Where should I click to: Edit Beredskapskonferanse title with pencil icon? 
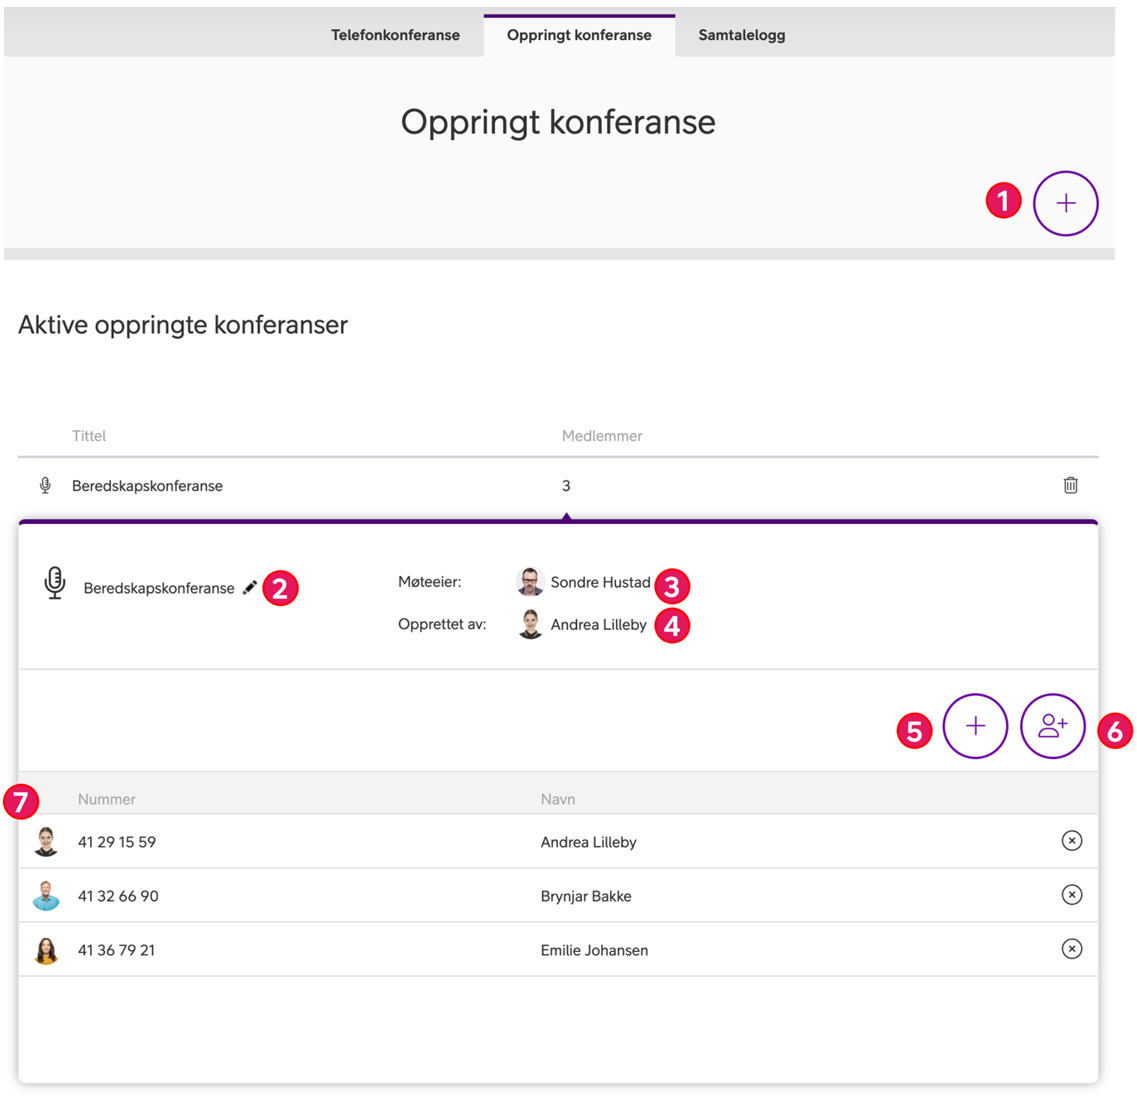pos(249,587)
